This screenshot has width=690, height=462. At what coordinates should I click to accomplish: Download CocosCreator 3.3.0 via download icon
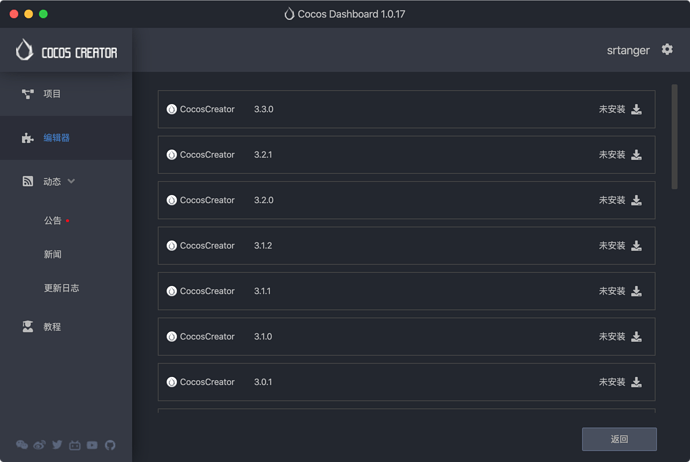[636, 109]
